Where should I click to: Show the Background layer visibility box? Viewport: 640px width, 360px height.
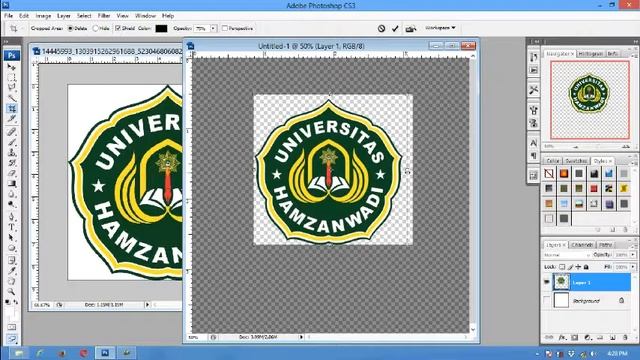coord(547,300)
